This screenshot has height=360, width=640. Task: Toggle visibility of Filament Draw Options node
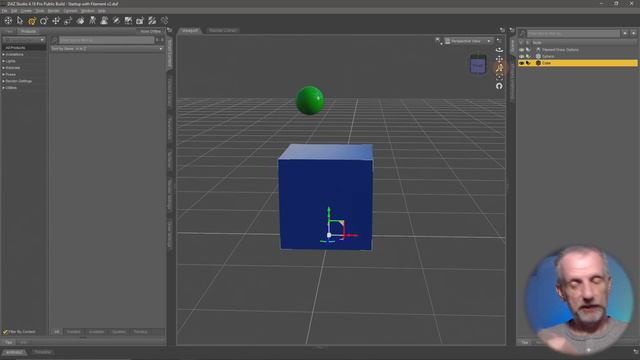(x=521, y=50)
